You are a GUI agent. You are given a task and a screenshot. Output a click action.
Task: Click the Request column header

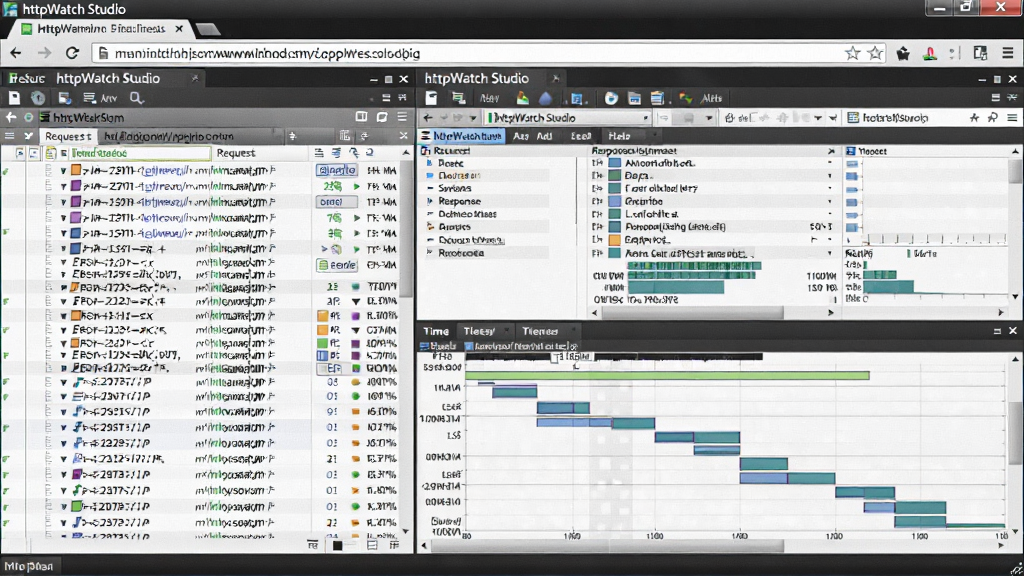point(236,153)
